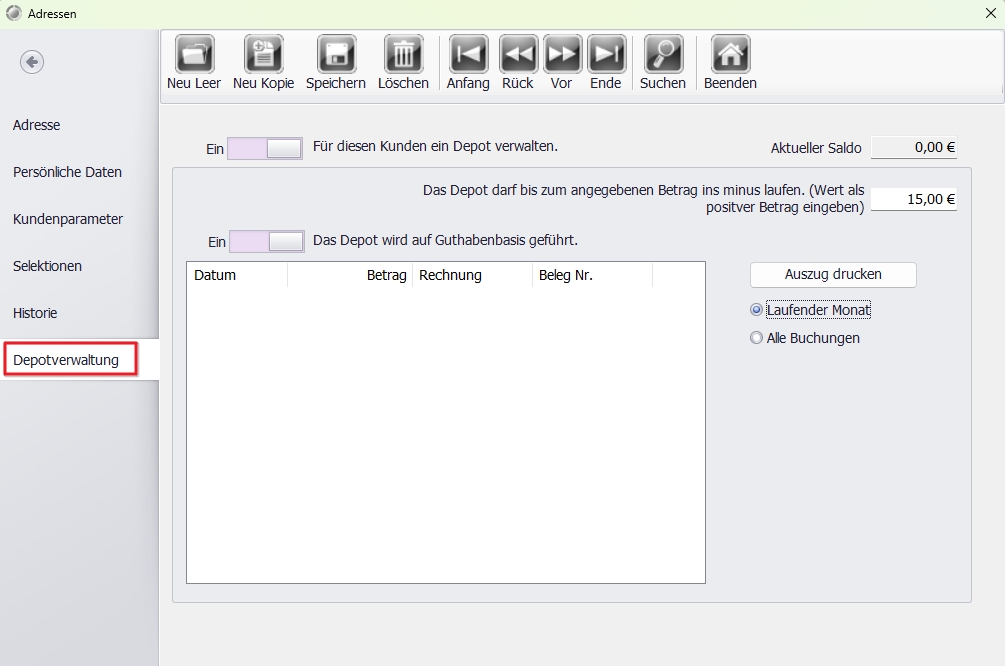1005x666 pixels.
Task: Show the Historie section
Action: coord(35,313)
